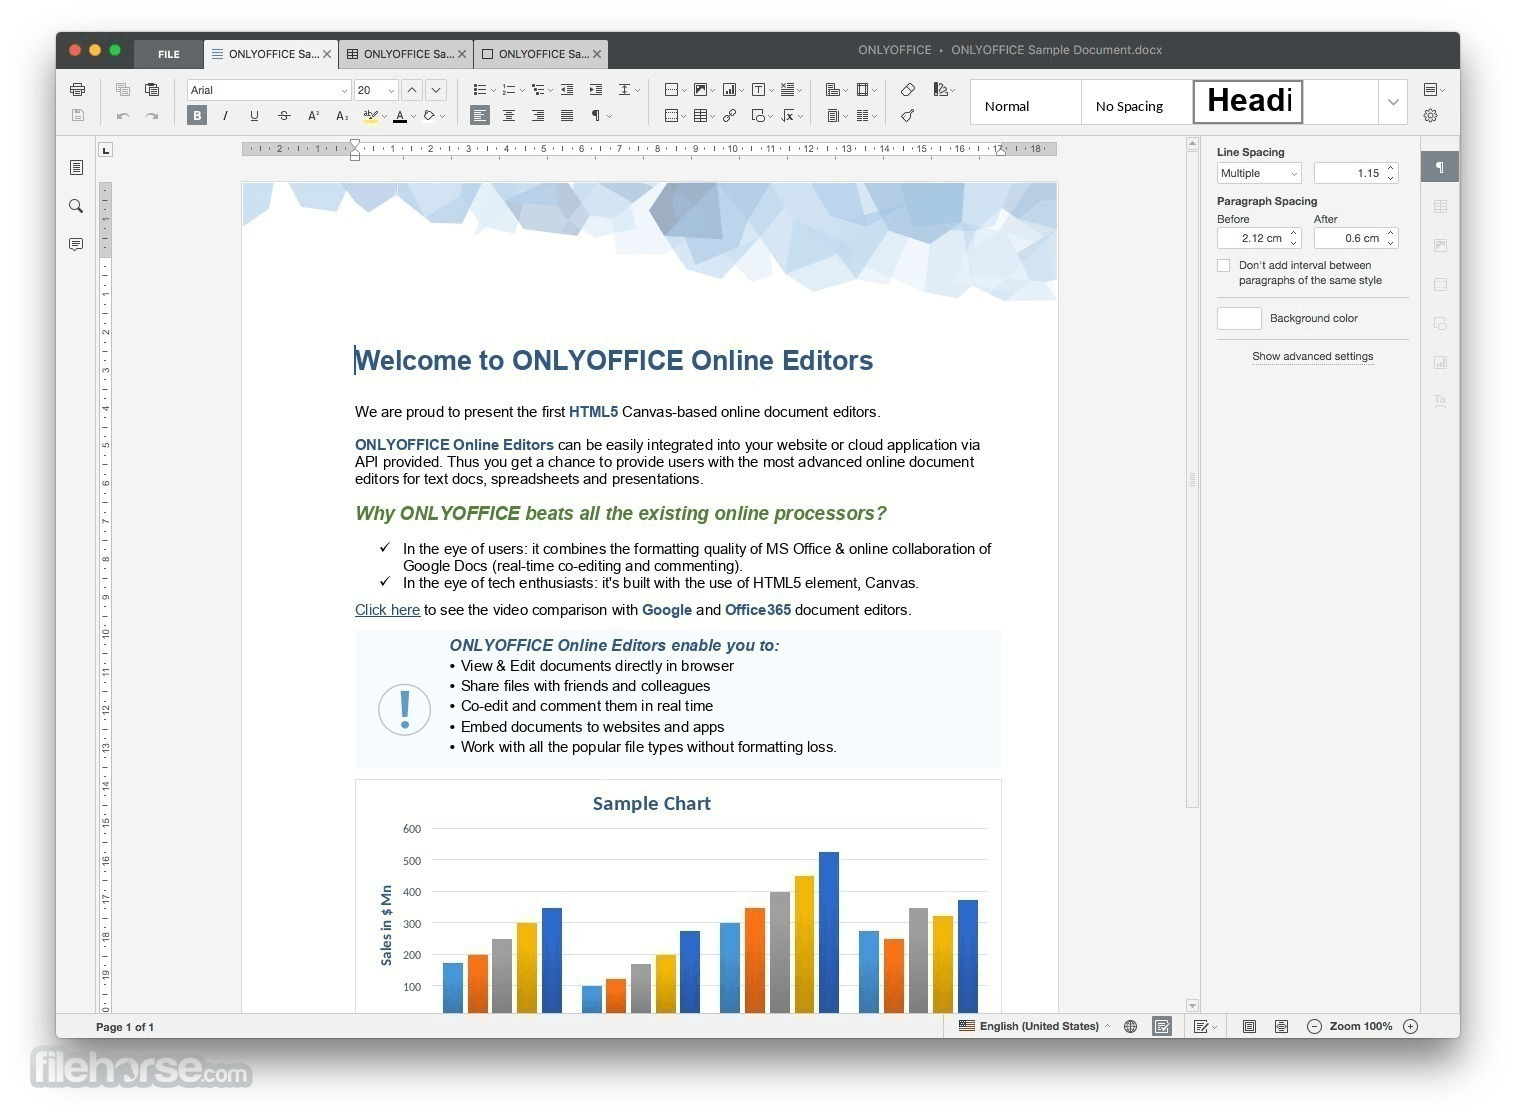Apply strikethrough formatting
The width and height of the screenshot is (1516, 1118).
tap(284, 116)
